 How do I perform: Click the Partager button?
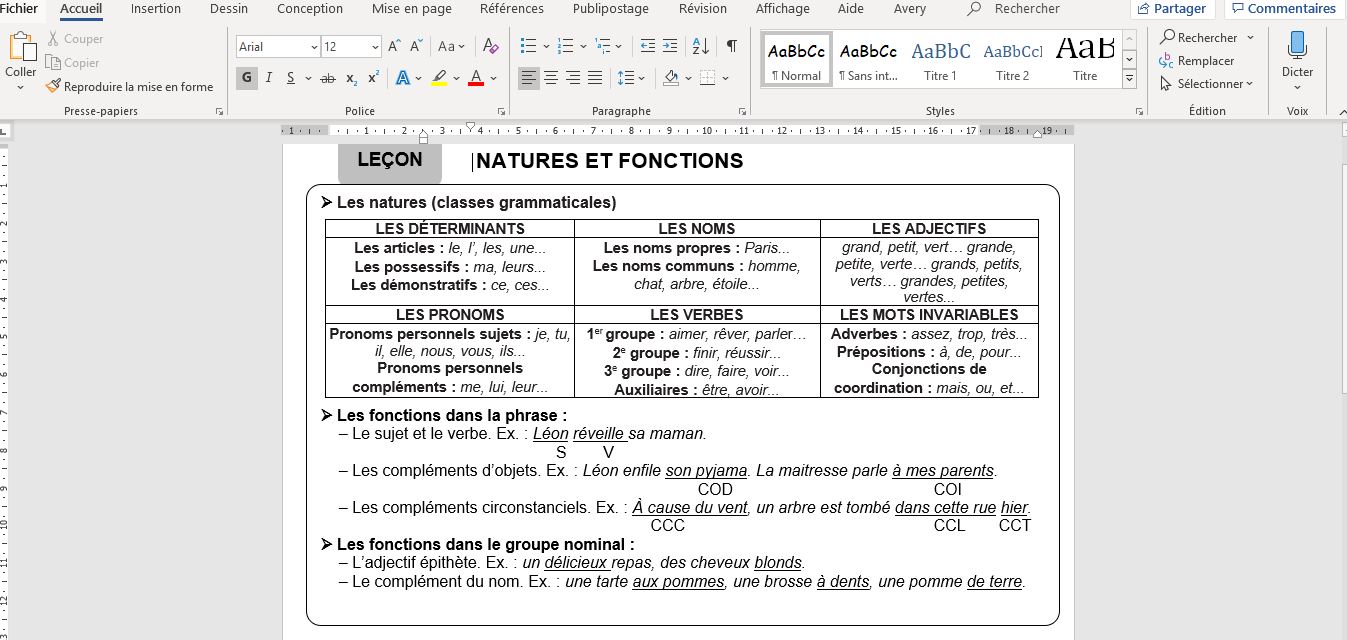pos(1170,8)
